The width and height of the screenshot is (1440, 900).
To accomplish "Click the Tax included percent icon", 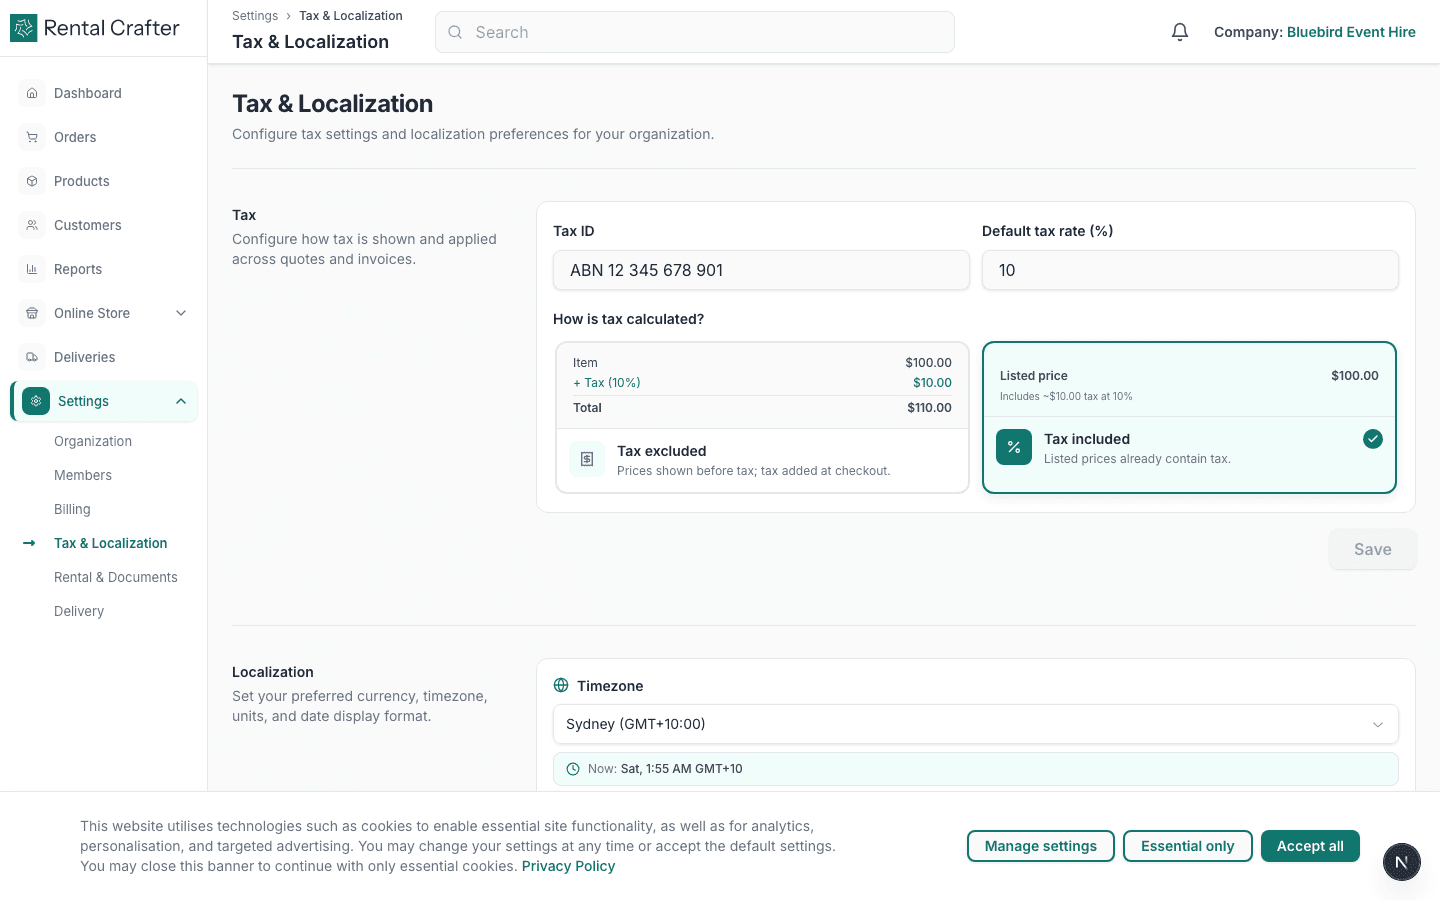I will (x=1014, y=447).
